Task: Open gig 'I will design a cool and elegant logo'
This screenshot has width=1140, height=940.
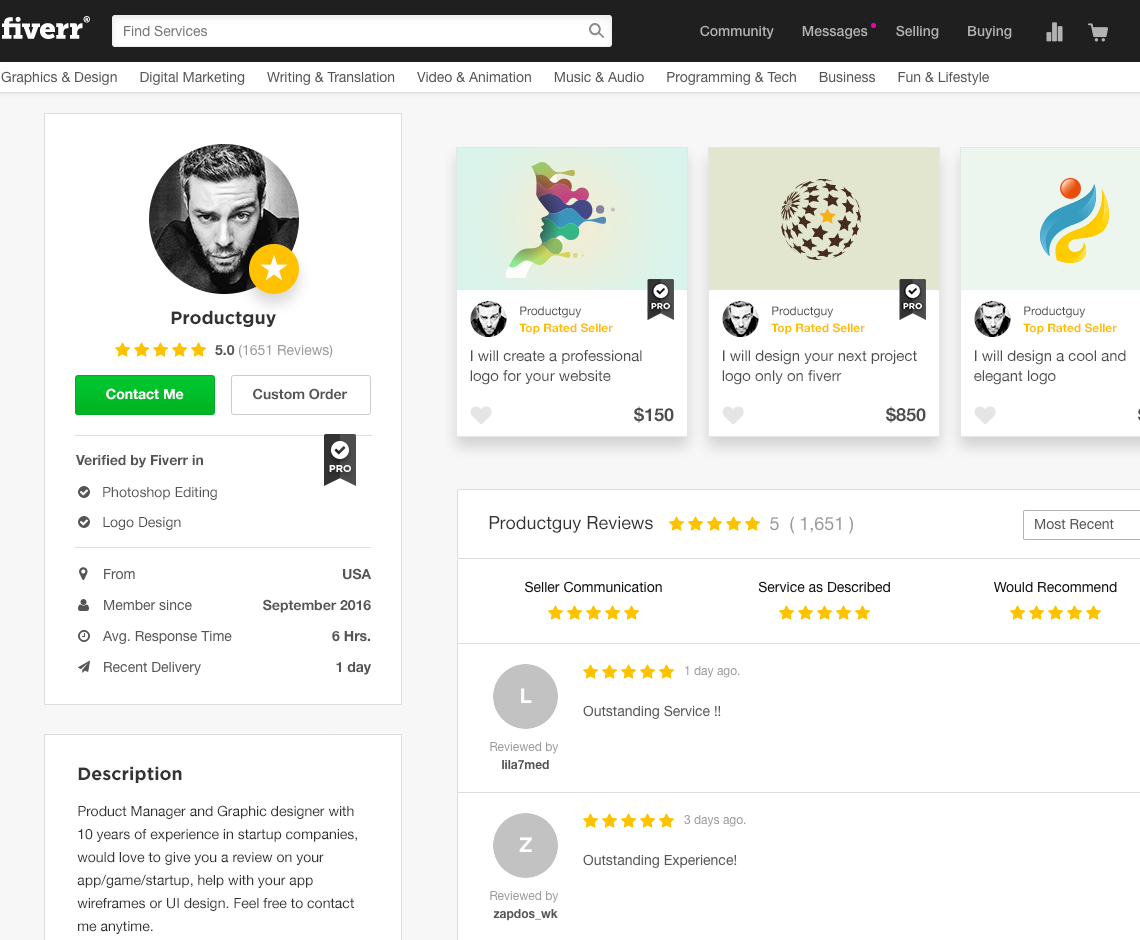Action: (1050, 366)
